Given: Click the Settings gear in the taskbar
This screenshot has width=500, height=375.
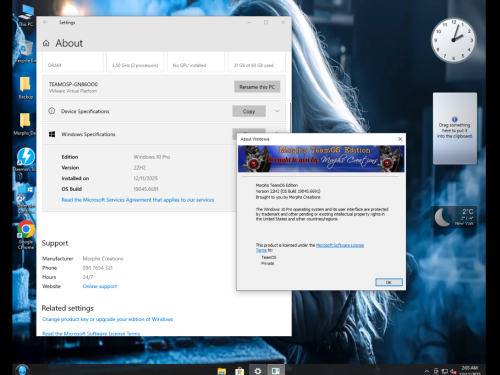Looking at the screenshot, I should click(258, 371).
